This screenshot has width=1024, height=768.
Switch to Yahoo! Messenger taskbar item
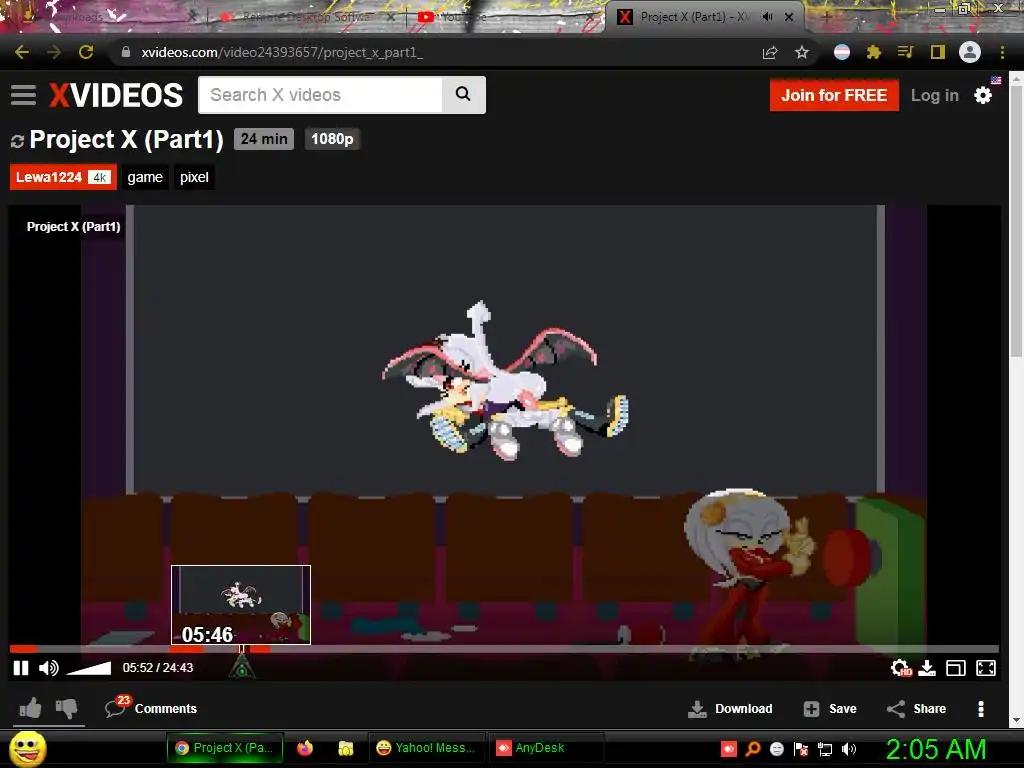coord(426,748)
